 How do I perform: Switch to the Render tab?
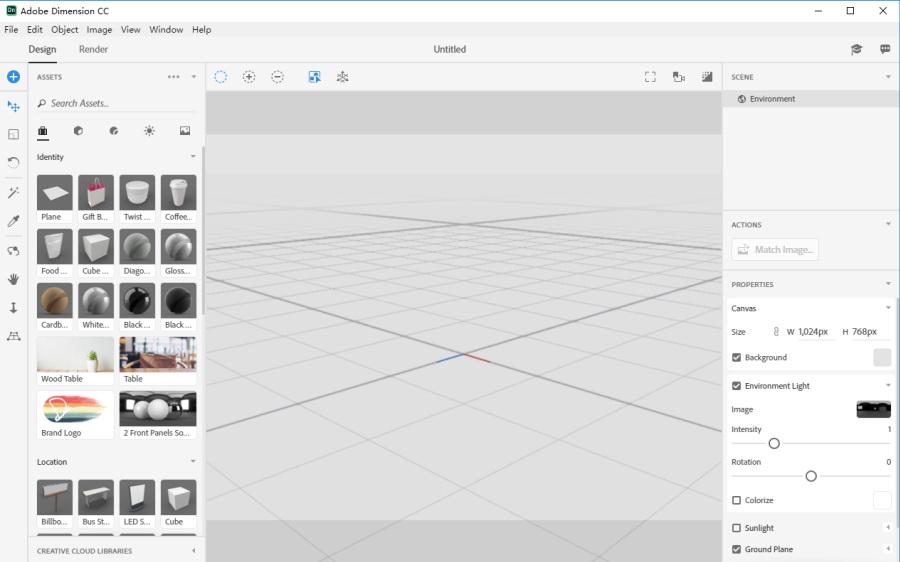(x=93, y=49)
